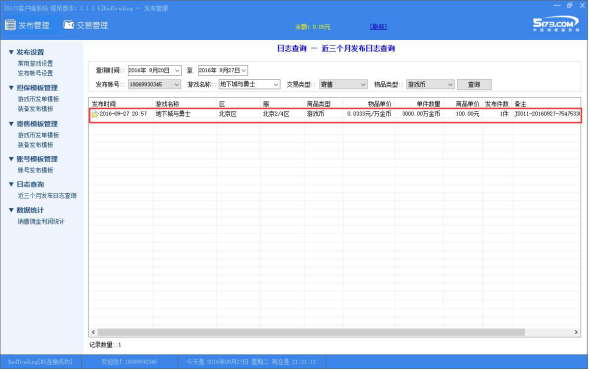Click the horizontal scrollbar left arrow
Image resolution: width=590 pixels, height=371 pixels.
coord(94,332)
